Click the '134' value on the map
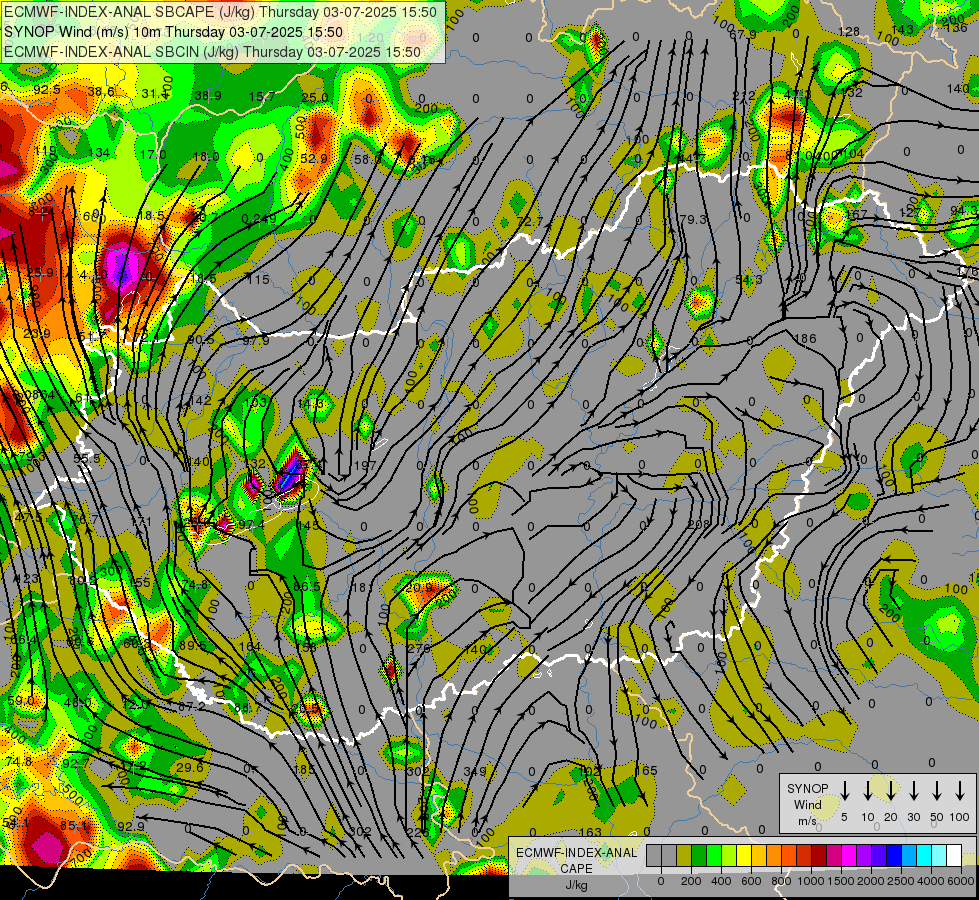The height and width of the screenshot is (900, 979). click(99, 152)
